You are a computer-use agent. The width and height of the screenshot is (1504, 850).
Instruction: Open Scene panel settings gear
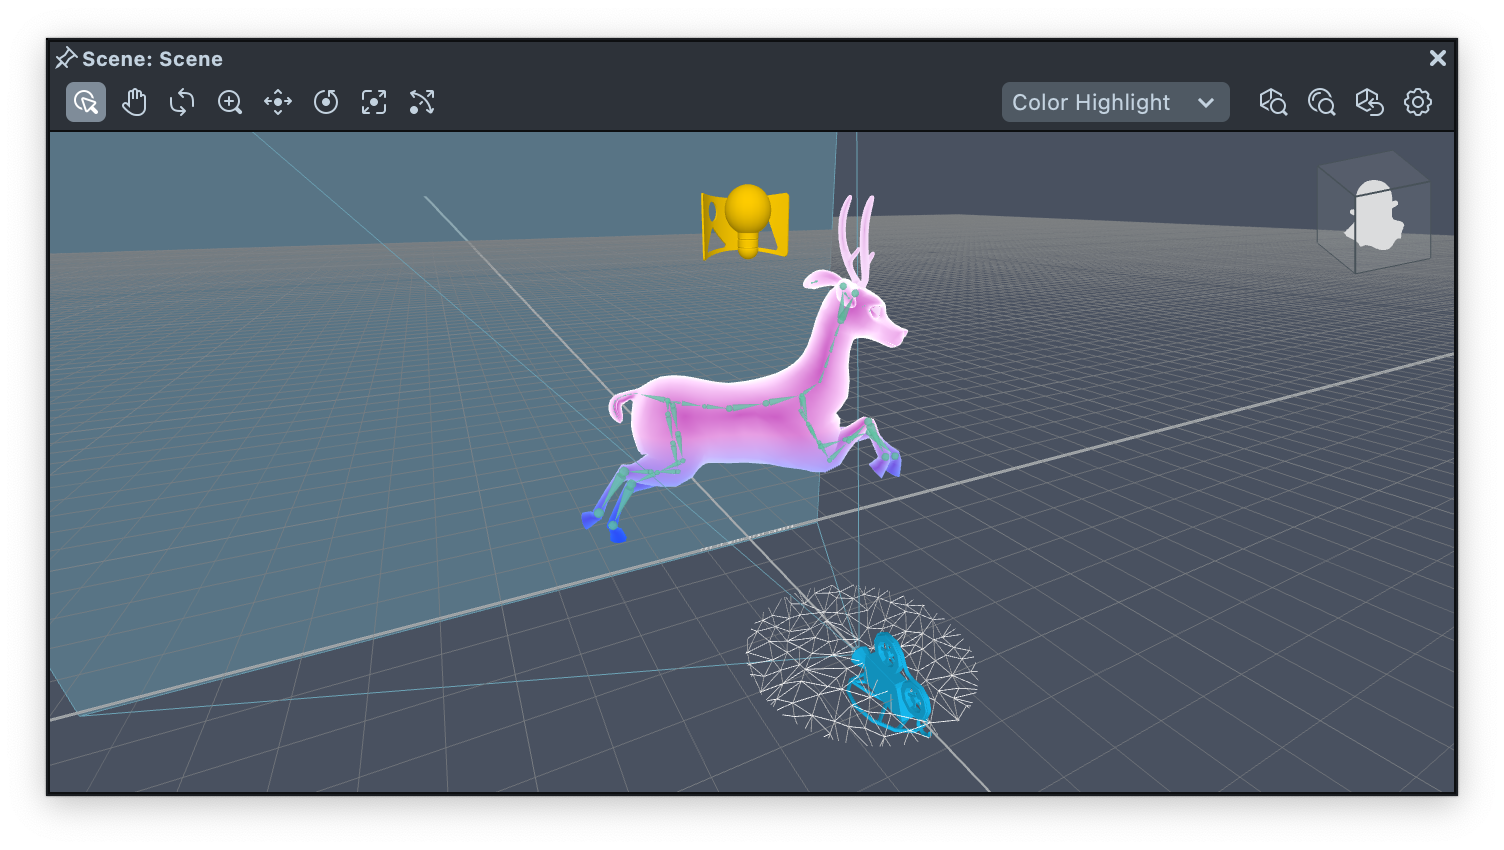point(1417,102)
